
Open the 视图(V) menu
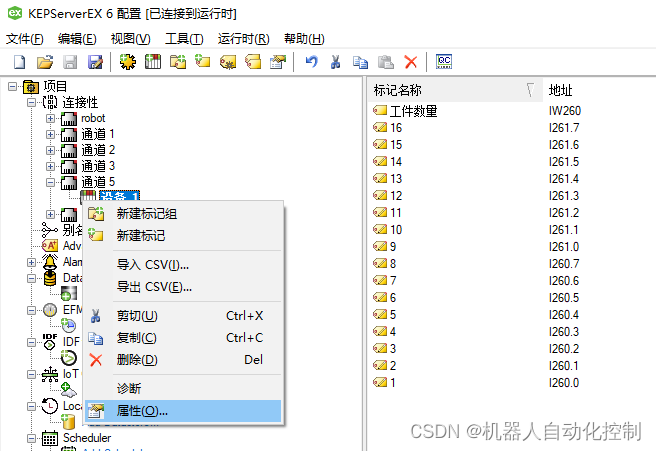point(131,39)
